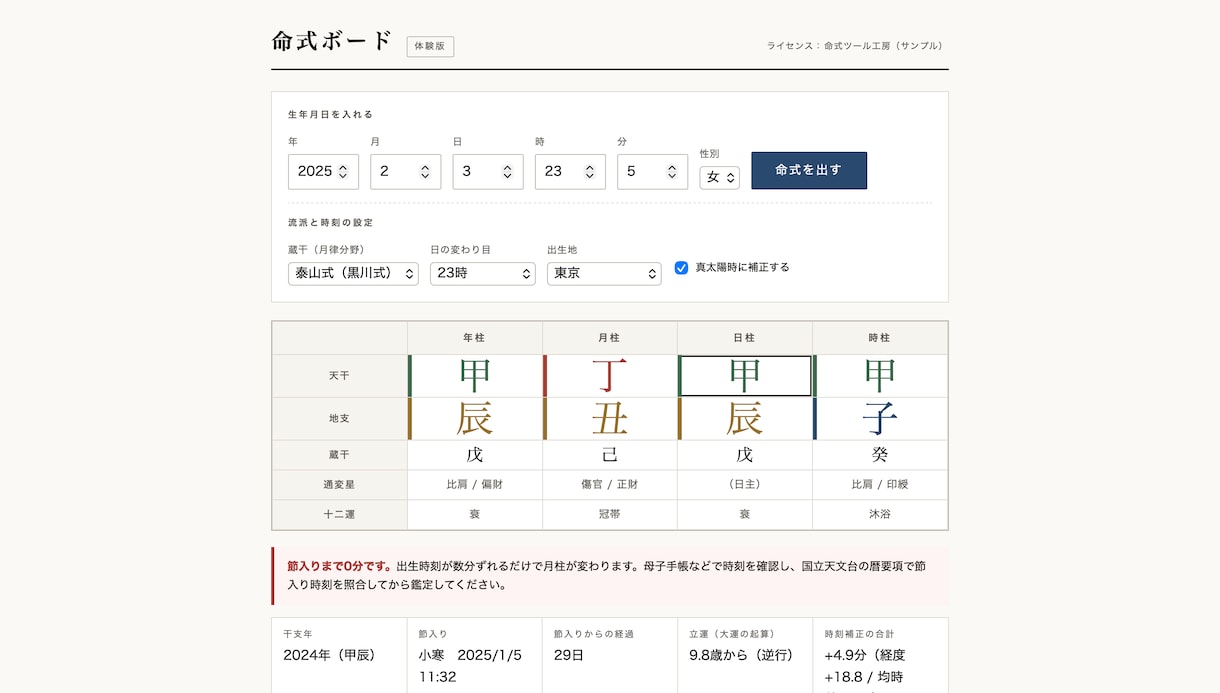
Task: Toggle the 真太陽時に補正する checkbox
Action: (681, 267)
